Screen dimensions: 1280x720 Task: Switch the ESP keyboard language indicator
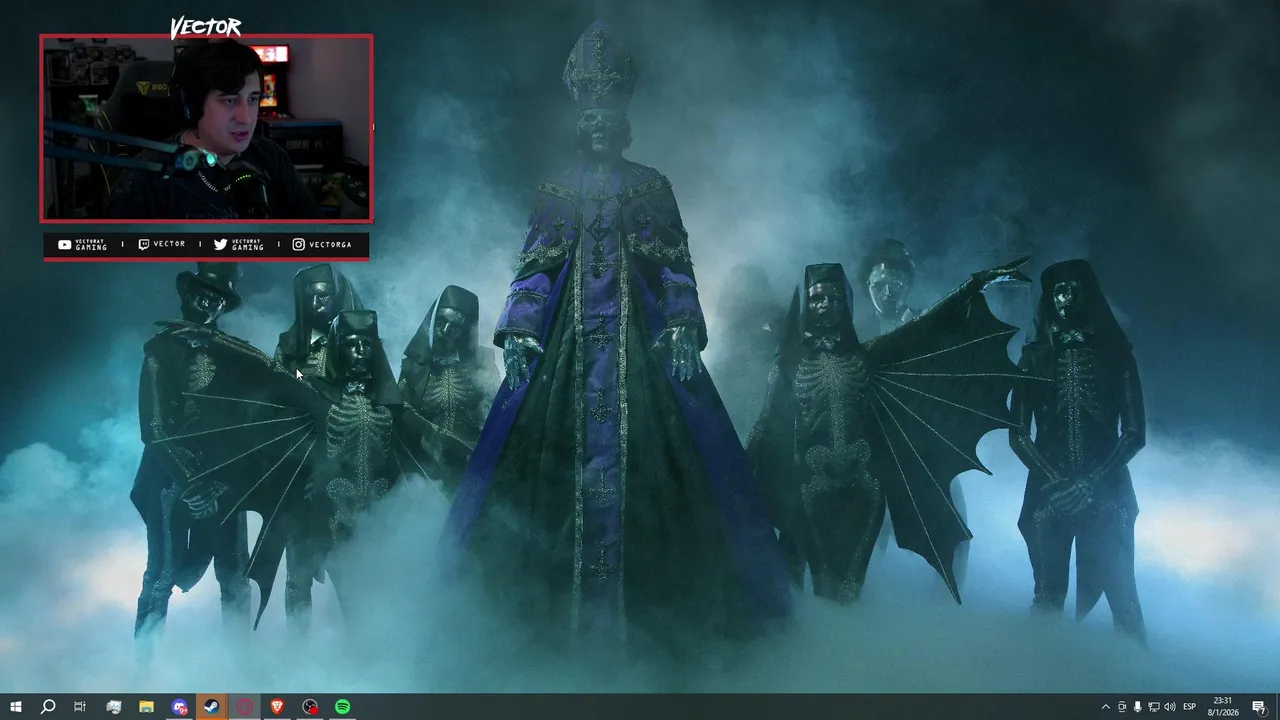(x=1190, y=707)
